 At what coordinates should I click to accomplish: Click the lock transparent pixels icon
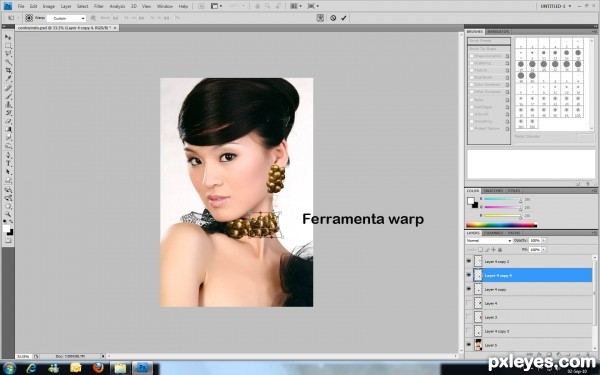[x=481, y=249]
